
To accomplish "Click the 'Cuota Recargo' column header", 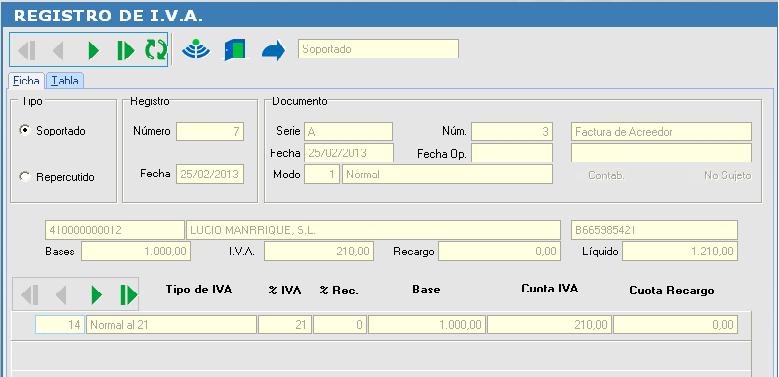I will (x=672, y=291).
